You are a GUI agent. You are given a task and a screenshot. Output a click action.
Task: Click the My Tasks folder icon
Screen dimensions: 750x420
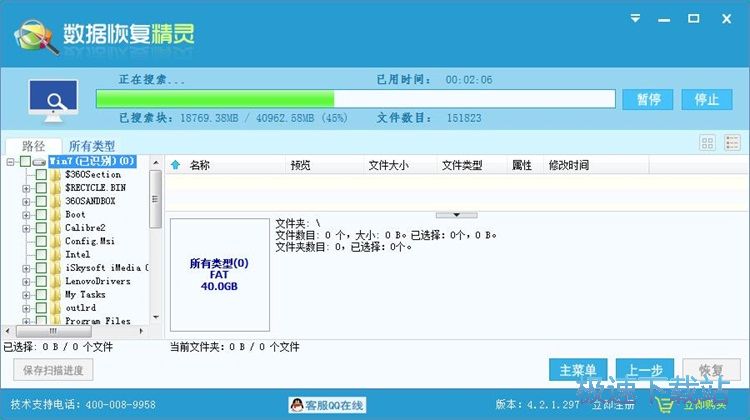point(55,295)
